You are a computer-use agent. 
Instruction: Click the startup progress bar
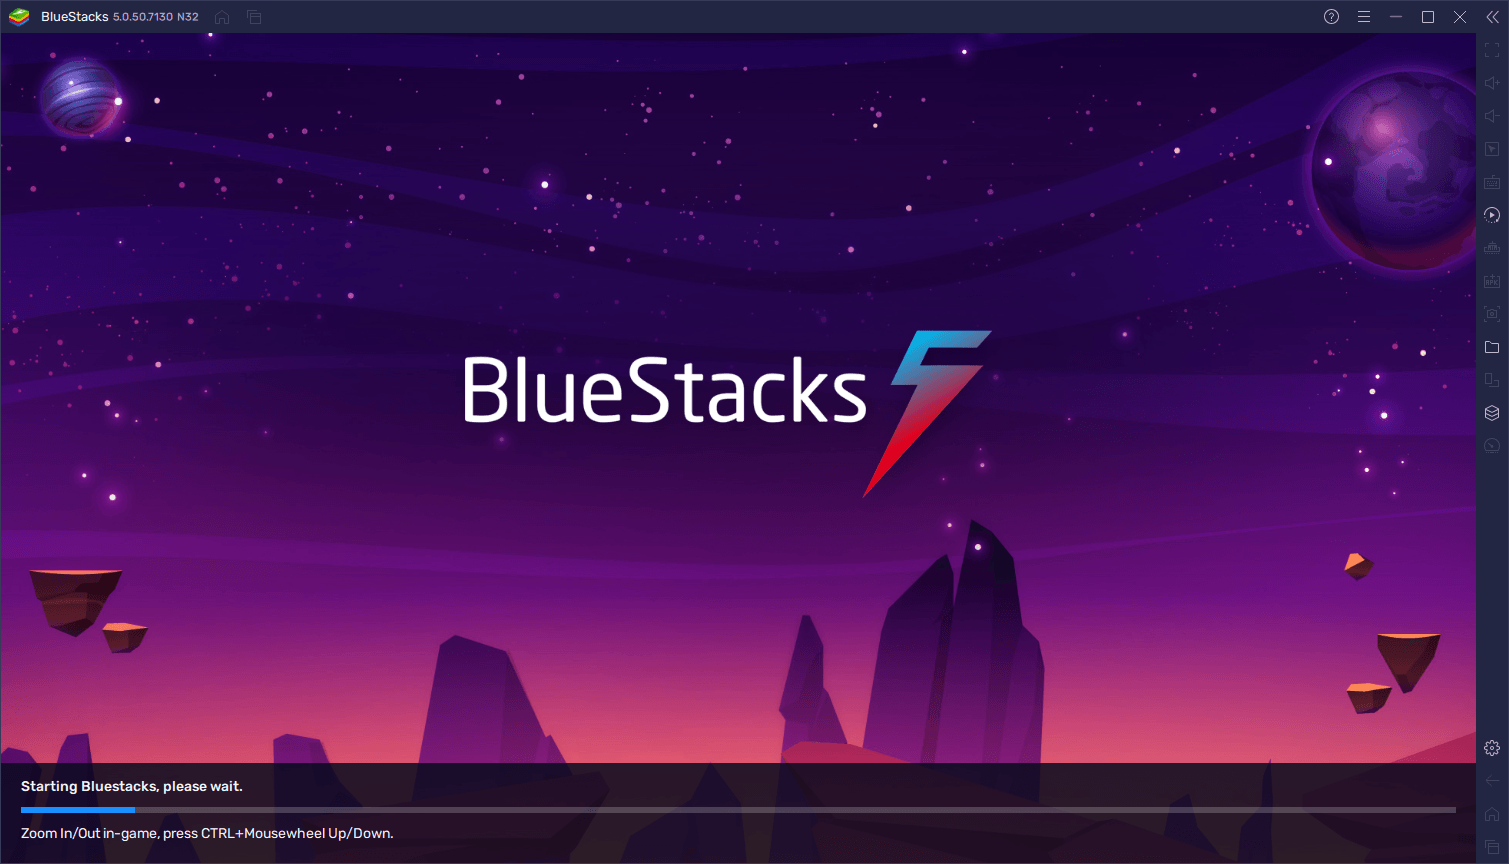pos(738,810)
